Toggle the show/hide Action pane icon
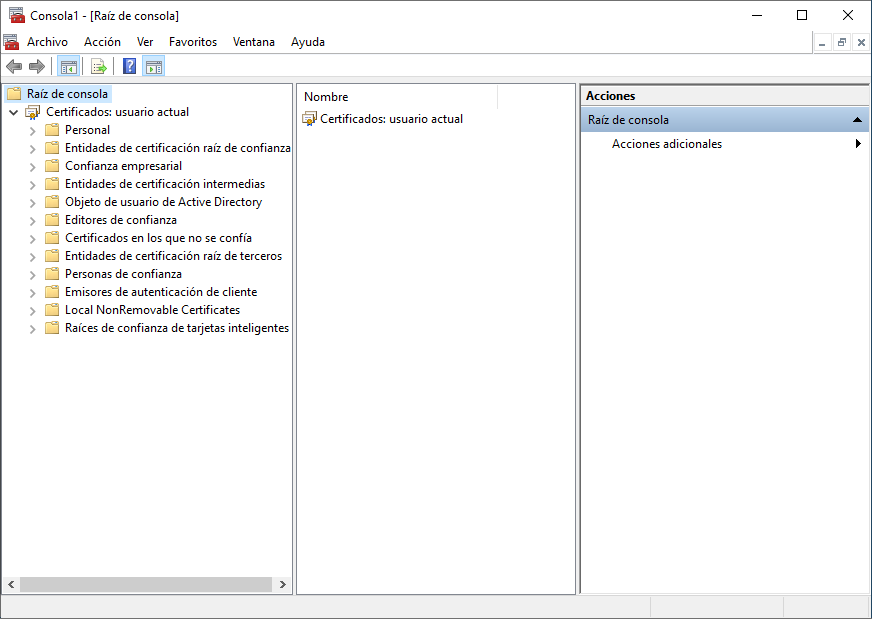The width and height of the screenshot is (872, 619). [x=153, y=67]
